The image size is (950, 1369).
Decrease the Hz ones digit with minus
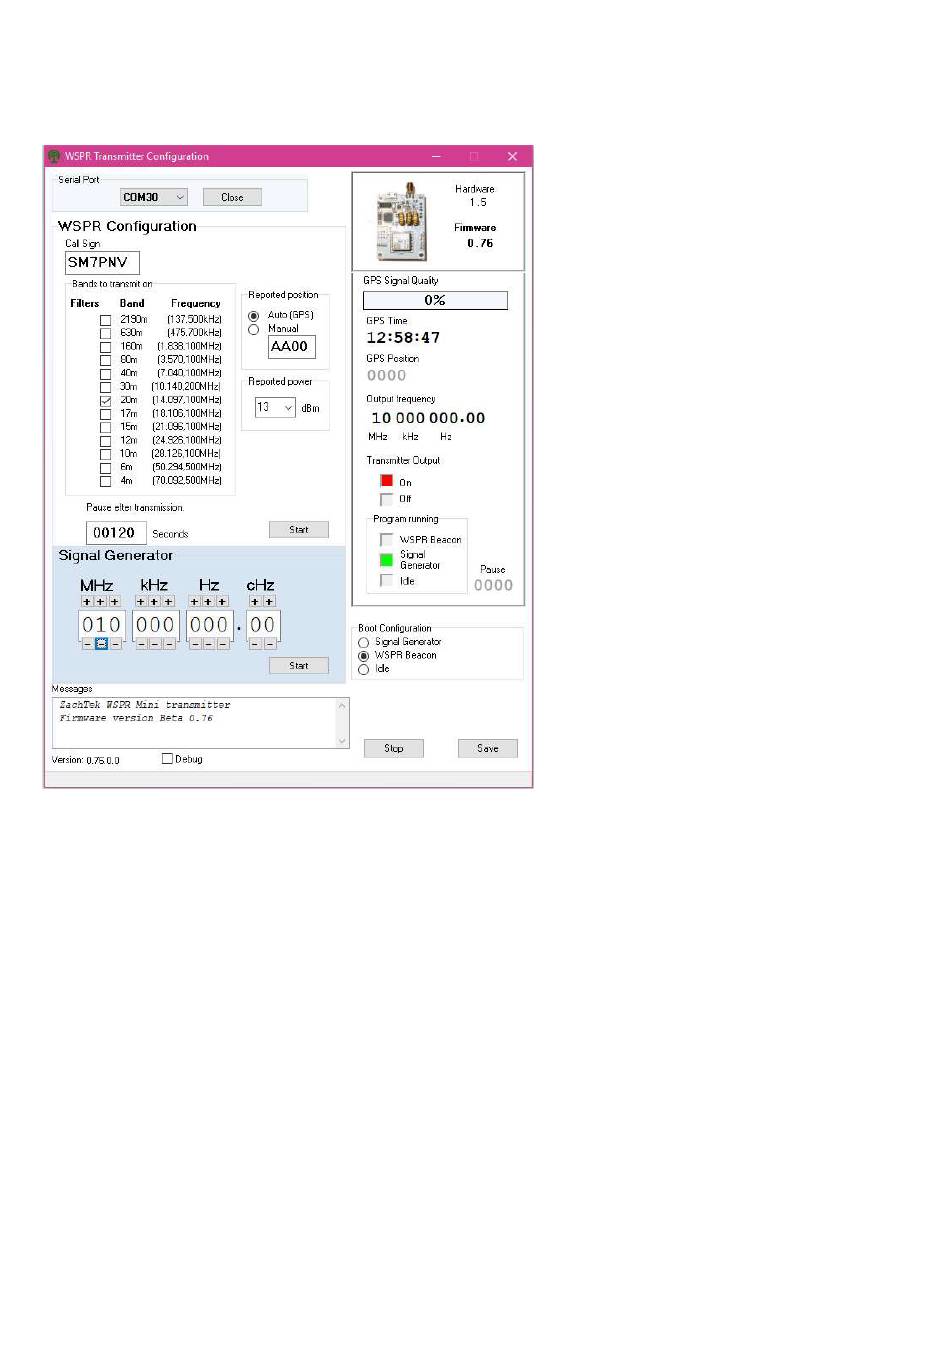(x=223, y=645)
